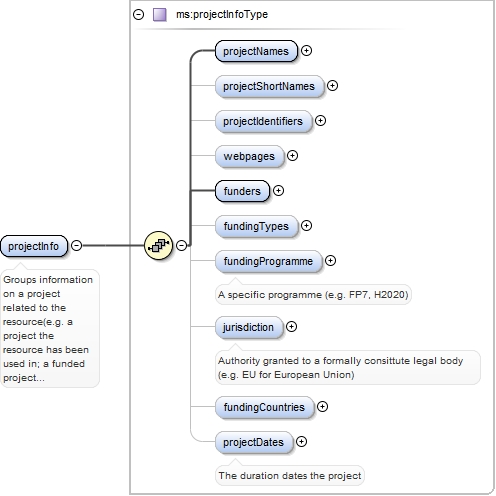Select the jurisdiction element node
496x496 pixels.
(249, 327)
